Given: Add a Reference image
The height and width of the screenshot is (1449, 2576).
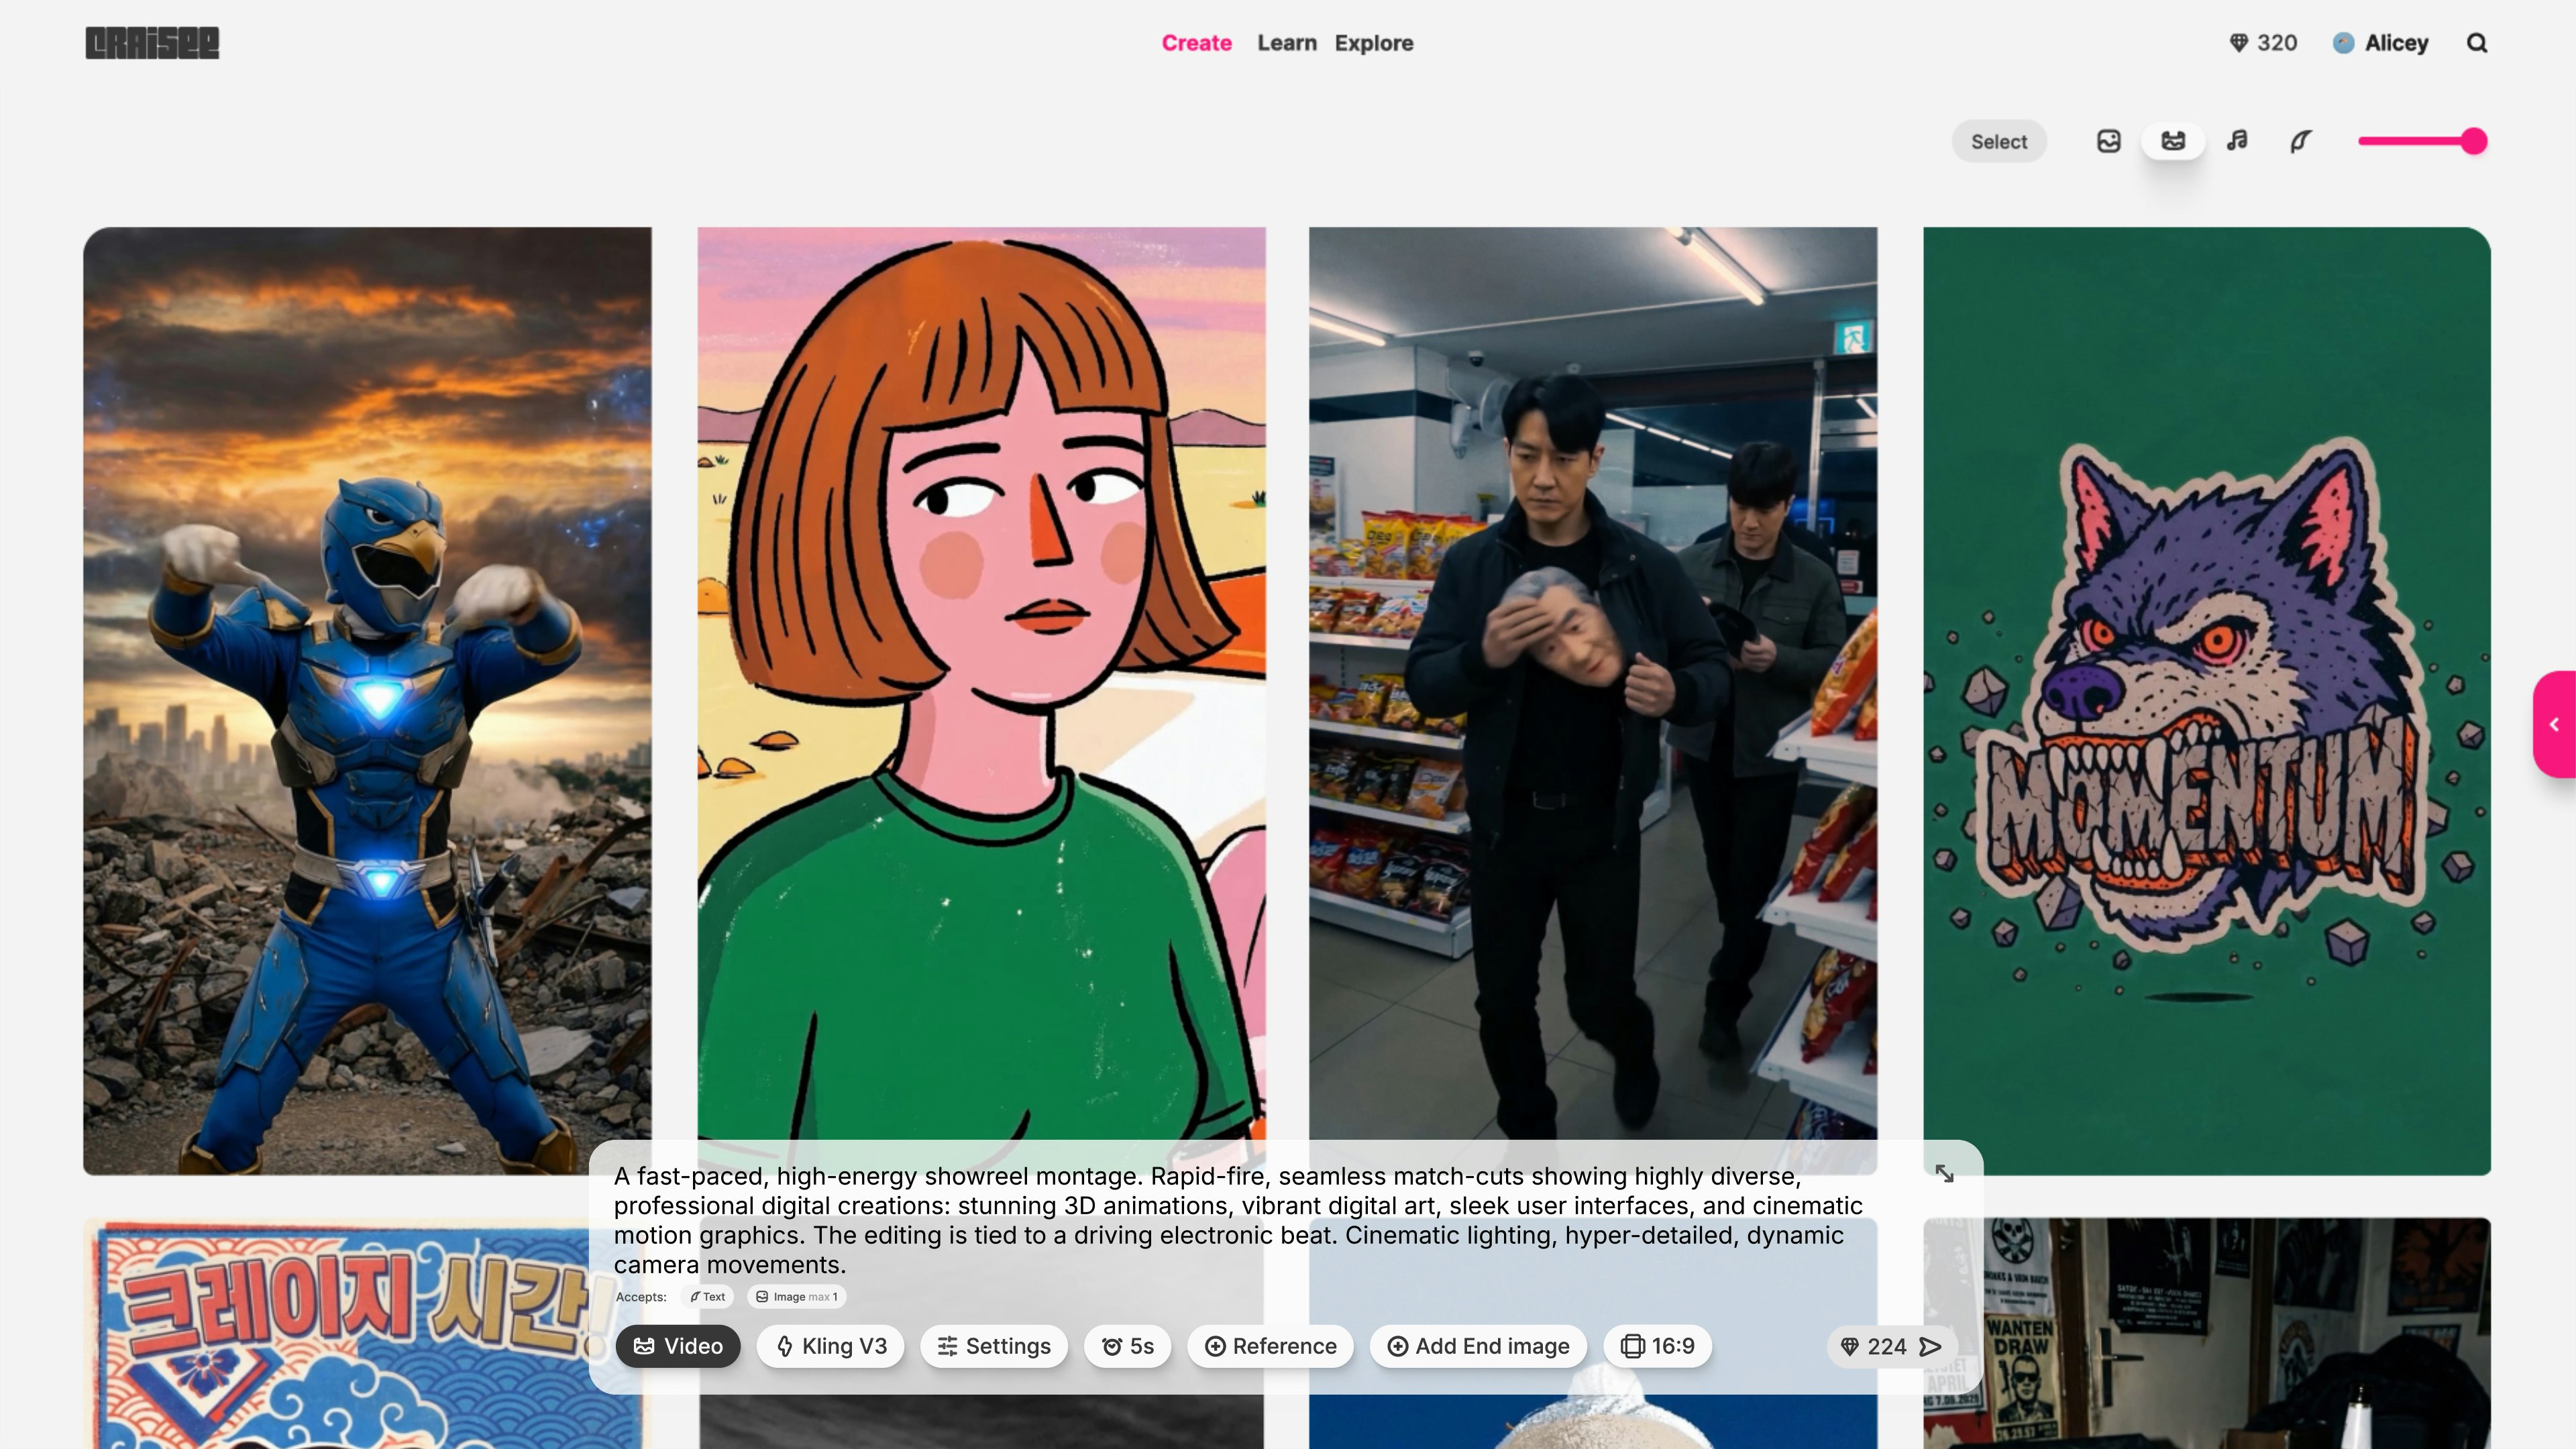Looking at the screenshot, I should (1270, 1346).
